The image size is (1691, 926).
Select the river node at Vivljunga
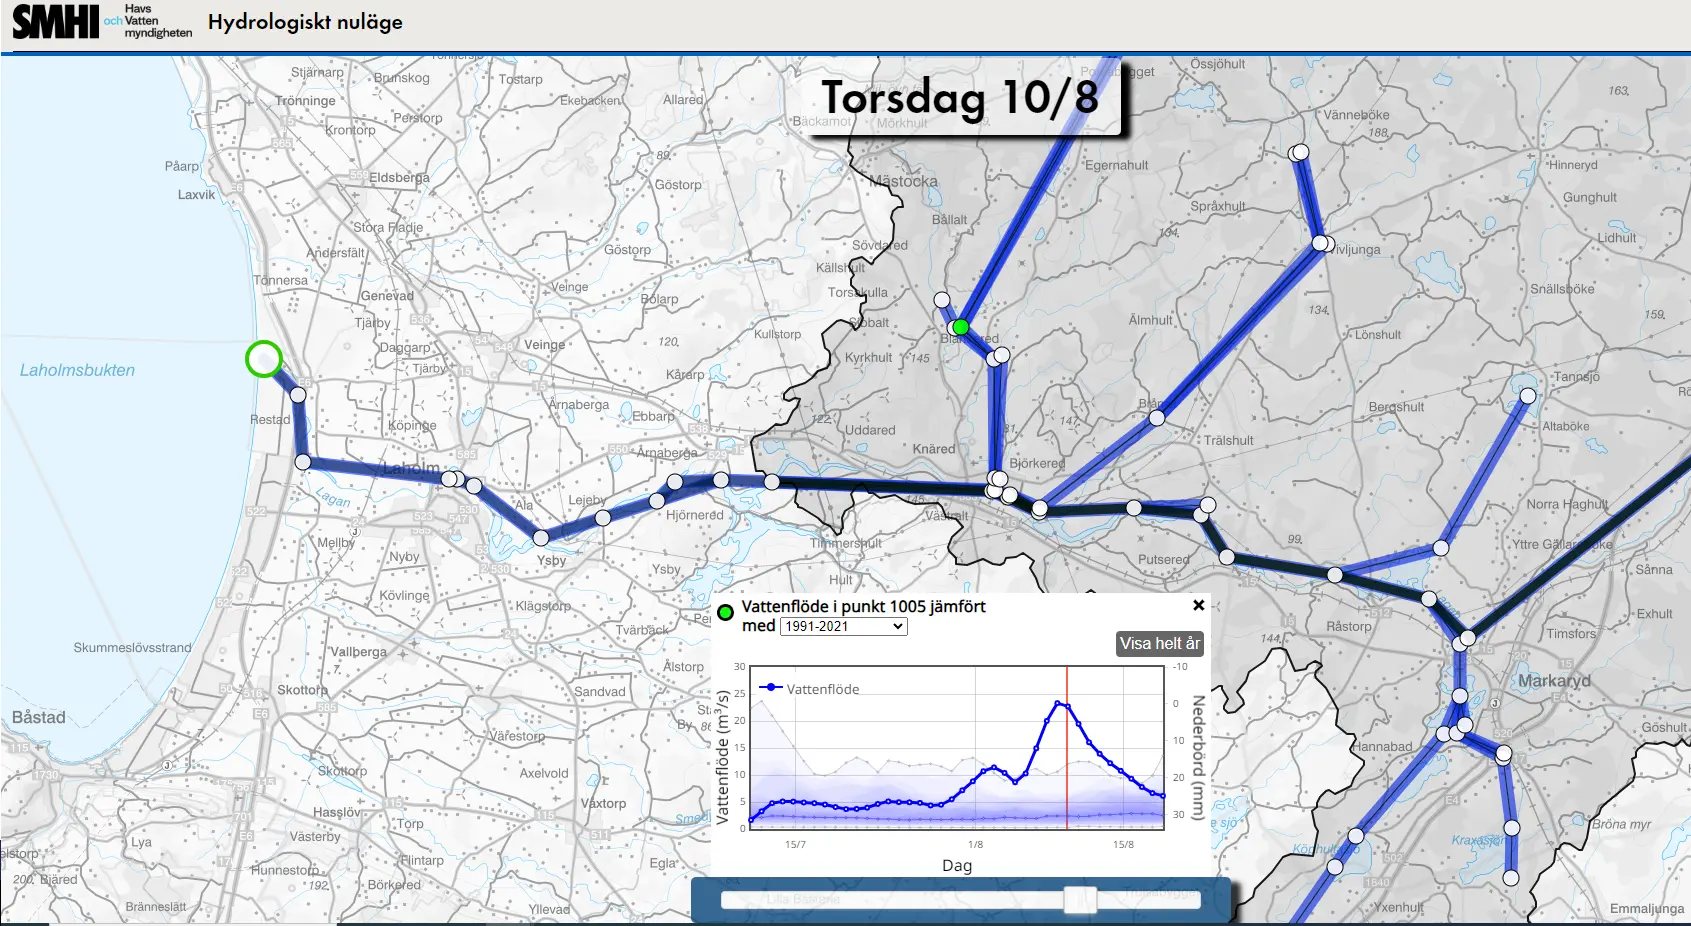tap(1320, 243)
